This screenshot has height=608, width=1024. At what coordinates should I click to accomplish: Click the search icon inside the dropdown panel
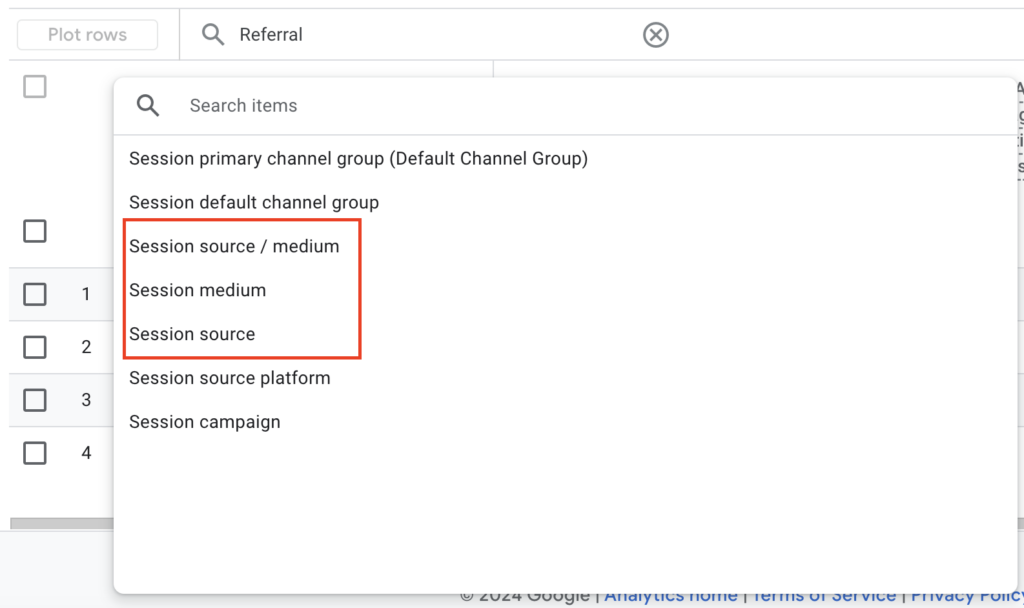[x=148, y=105]
